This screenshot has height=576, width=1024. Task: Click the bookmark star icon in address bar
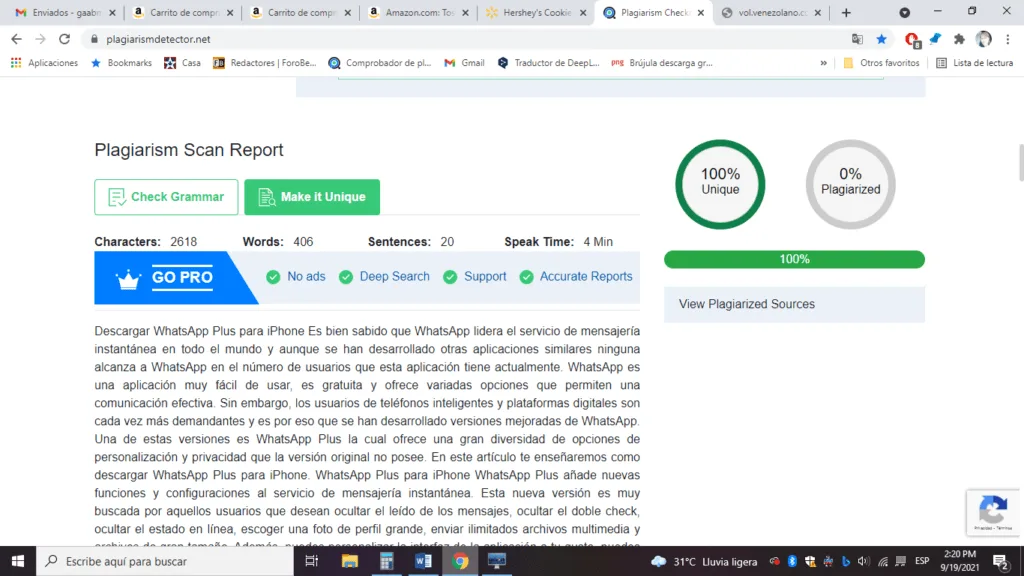click(x=881, y=39)
